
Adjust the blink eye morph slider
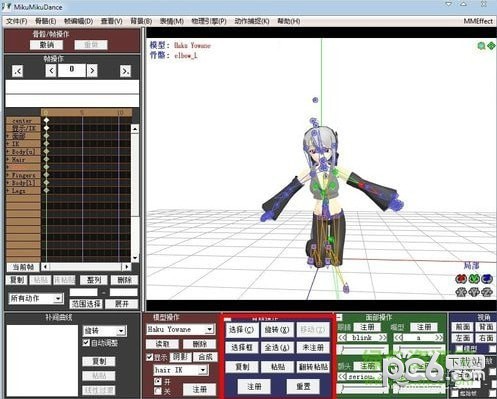click(362, 349)
